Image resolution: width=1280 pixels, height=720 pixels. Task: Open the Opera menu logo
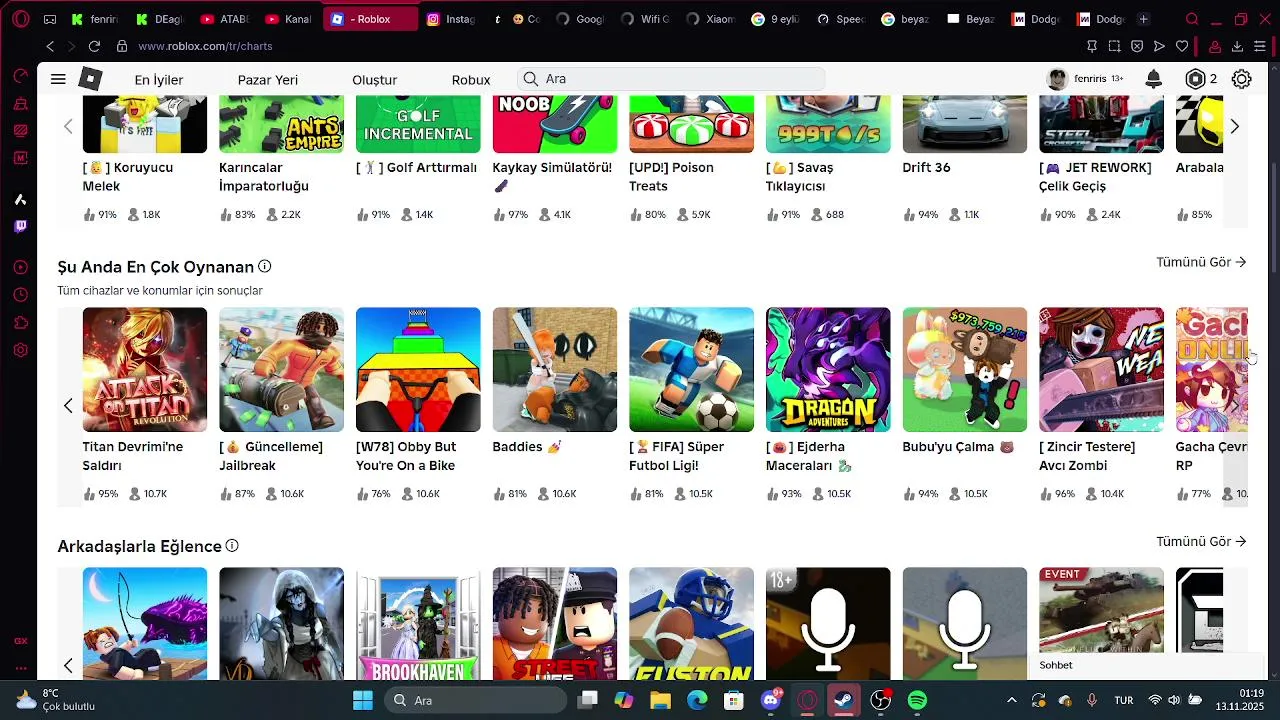click(20, 19)
